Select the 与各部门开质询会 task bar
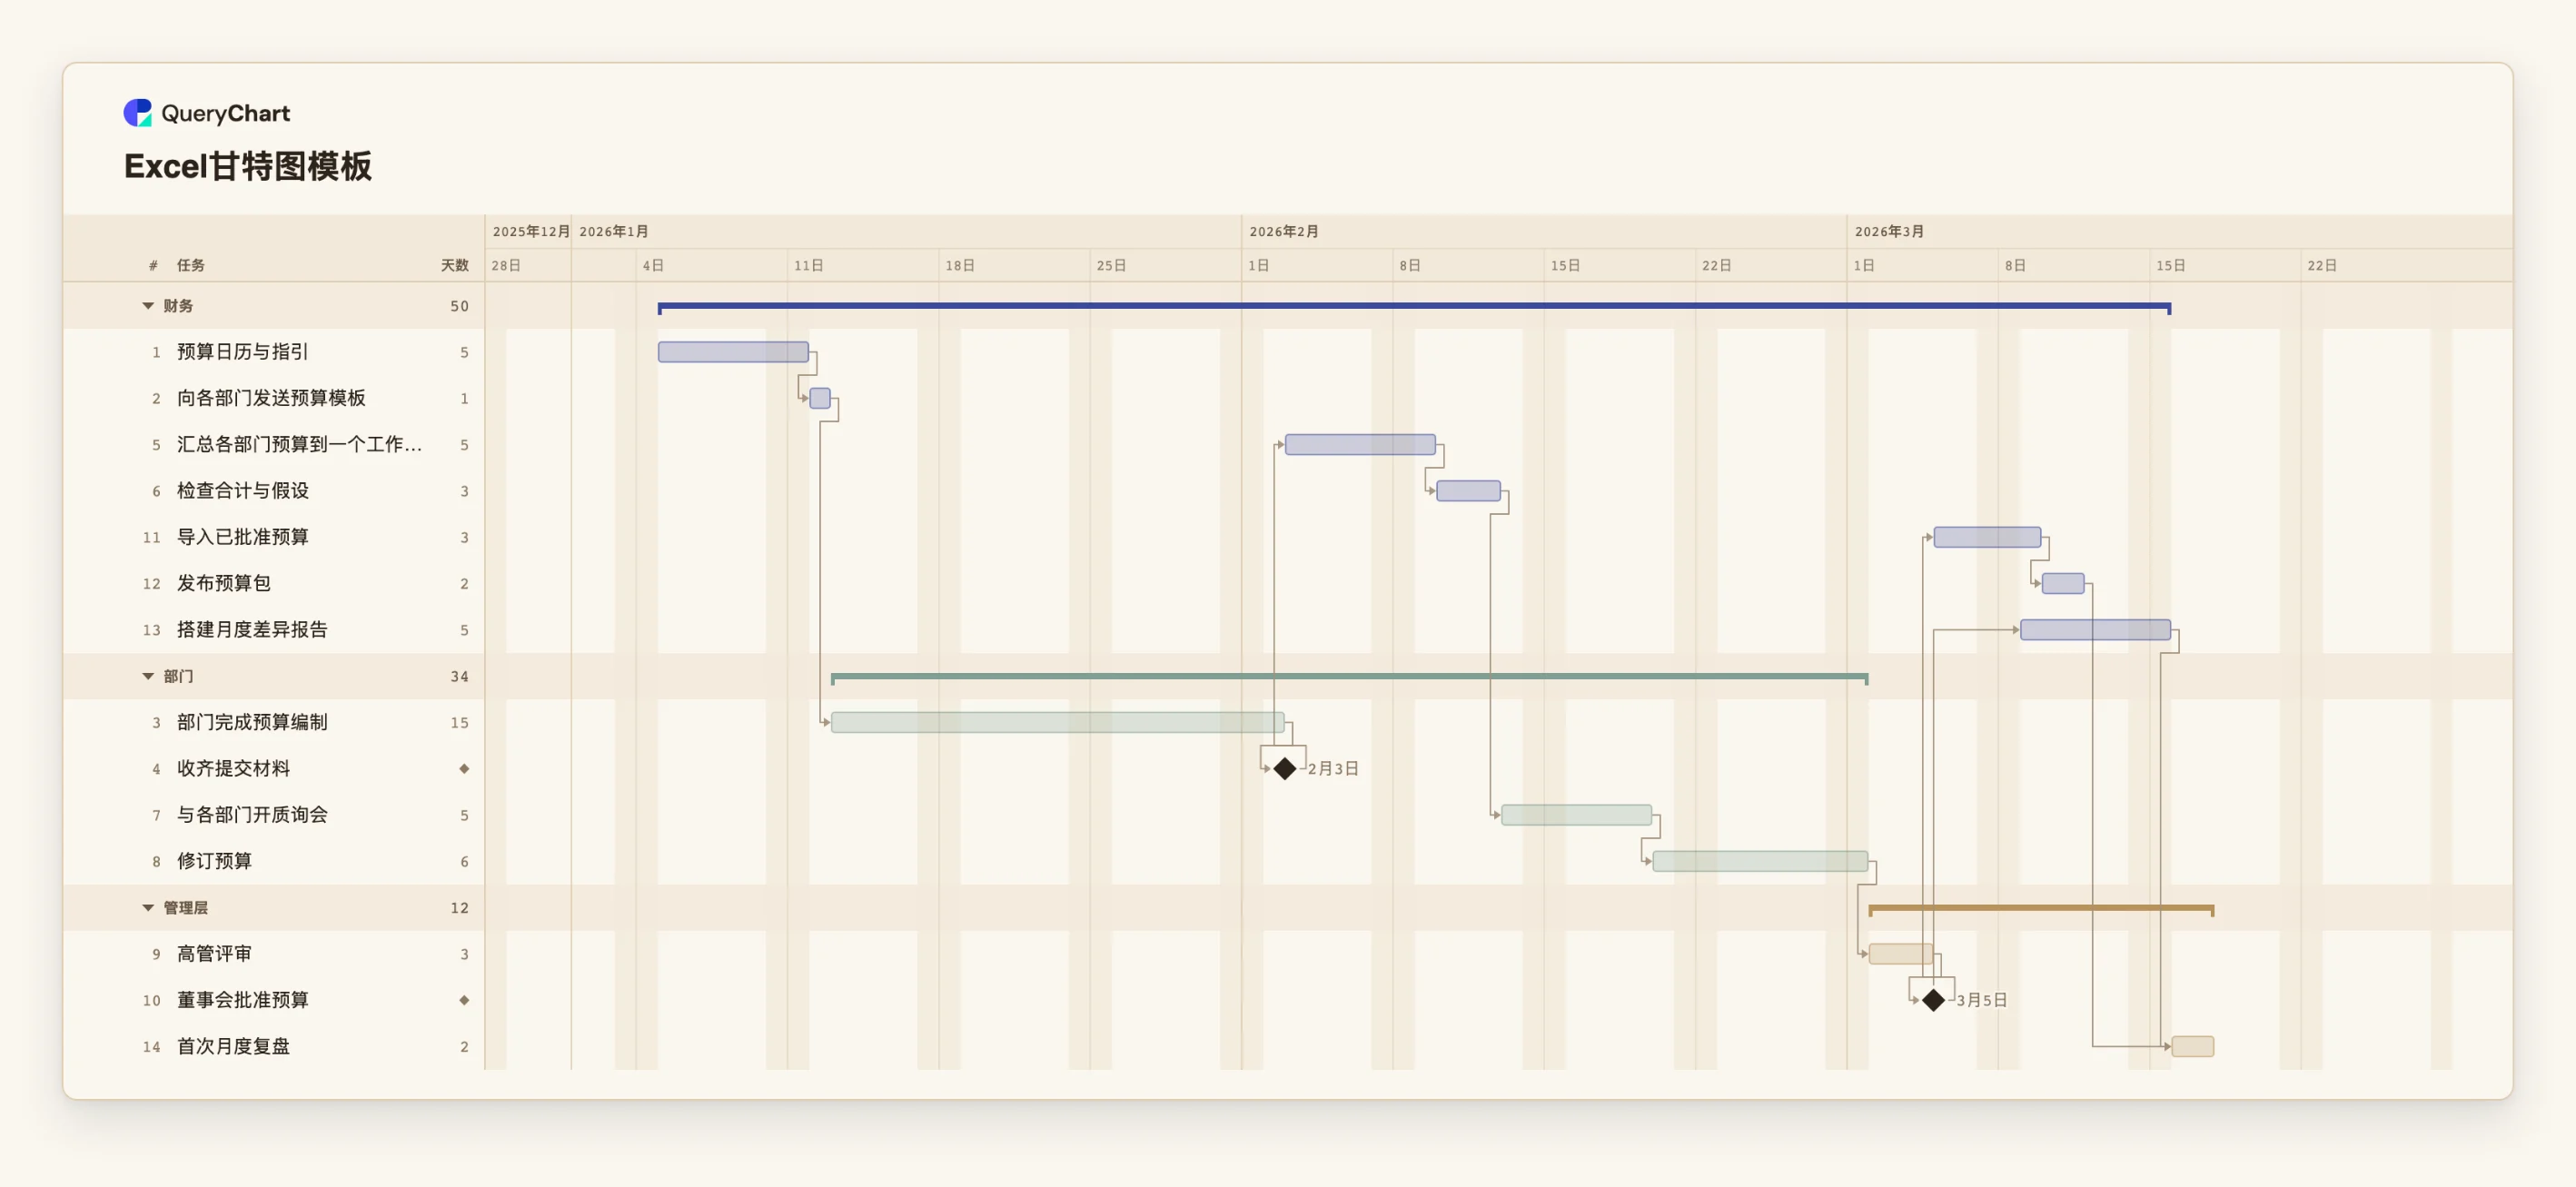Screen dimensions: 2576x1187 1576,815
